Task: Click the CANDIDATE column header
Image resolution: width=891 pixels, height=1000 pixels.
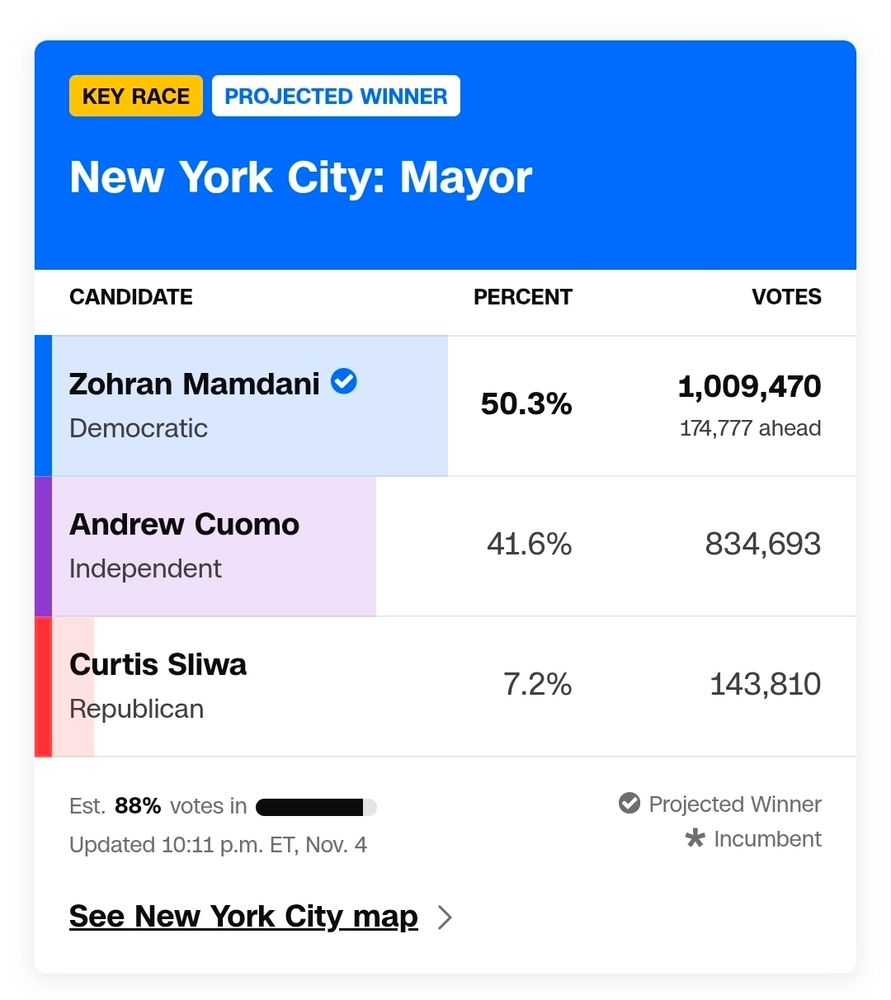Action: (131, 297)
